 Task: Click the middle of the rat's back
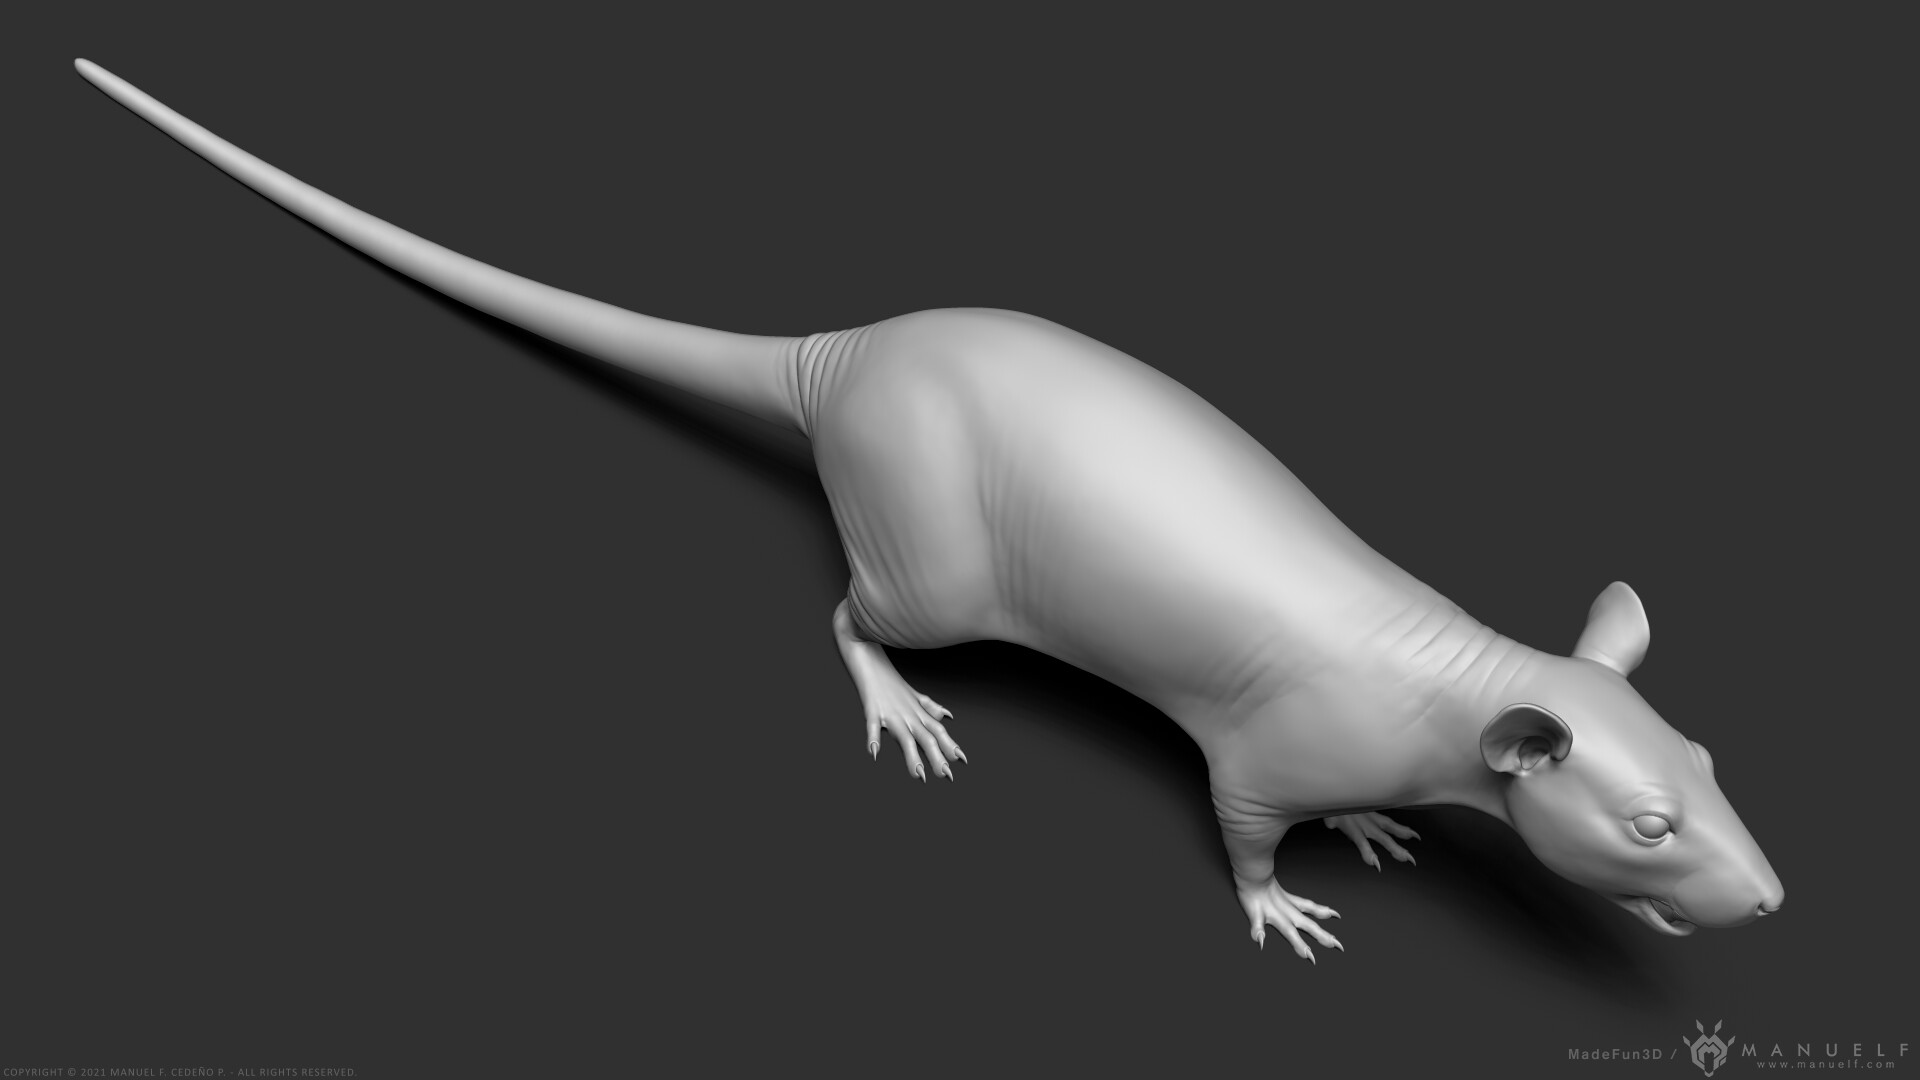[1150, 470]
